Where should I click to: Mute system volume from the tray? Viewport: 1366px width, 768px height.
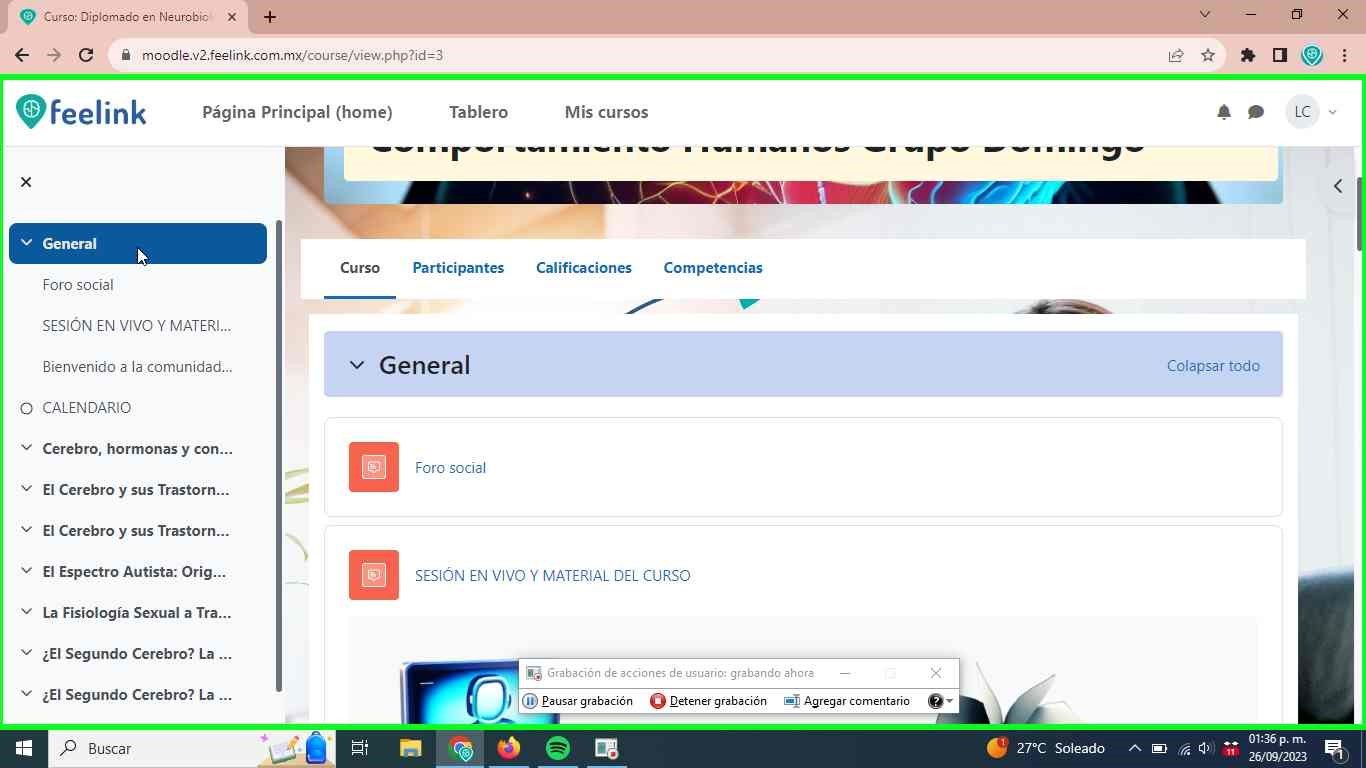click(x=1204, y=748)
